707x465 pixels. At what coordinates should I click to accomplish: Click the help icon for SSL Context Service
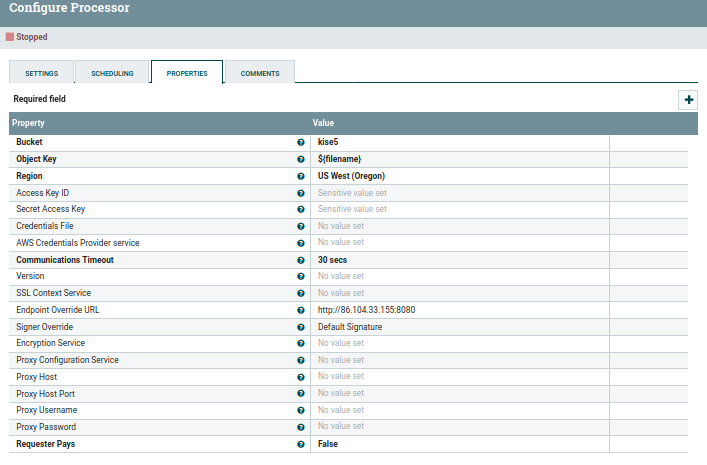coord(301,293)
